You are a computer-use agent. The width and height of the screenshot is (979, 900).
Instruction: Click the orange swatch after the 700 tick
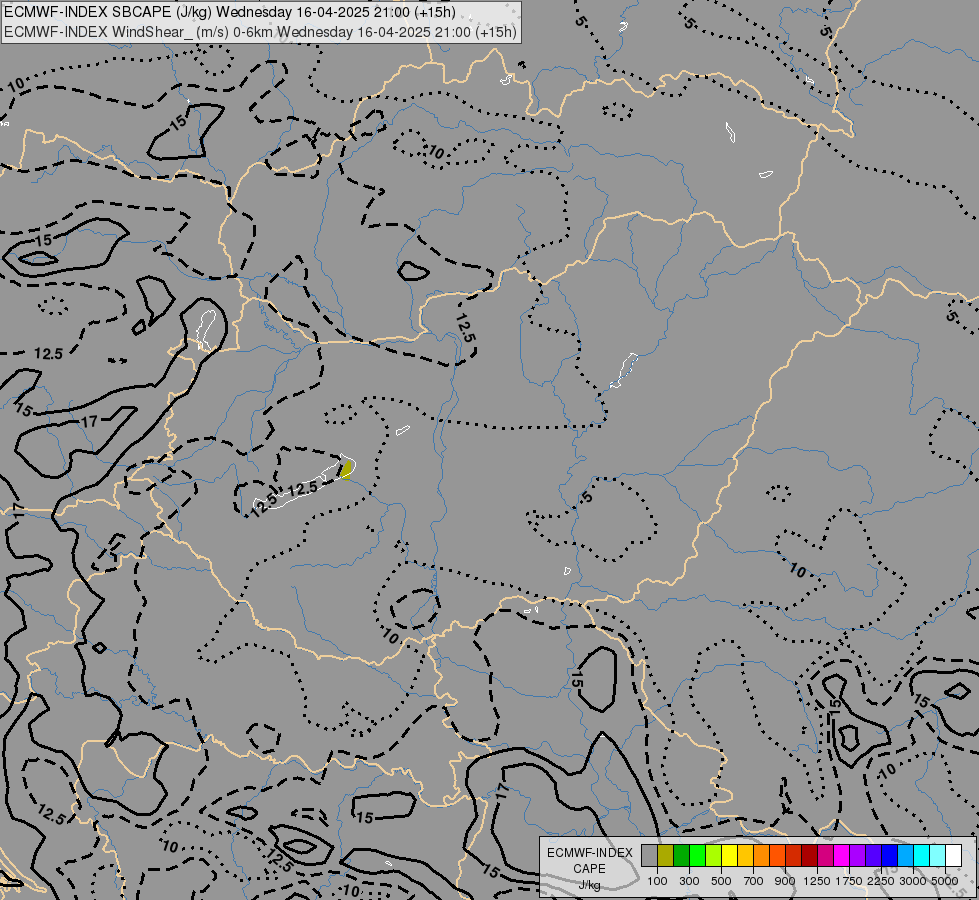[x=761, y=855]
